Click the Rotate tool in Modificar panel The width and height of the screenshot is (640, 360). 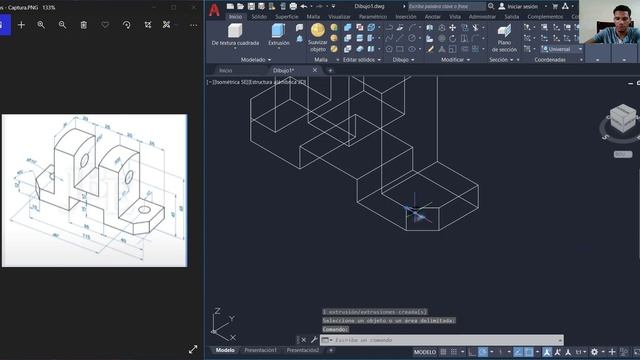pyautogui.click(x=453, y=38)
